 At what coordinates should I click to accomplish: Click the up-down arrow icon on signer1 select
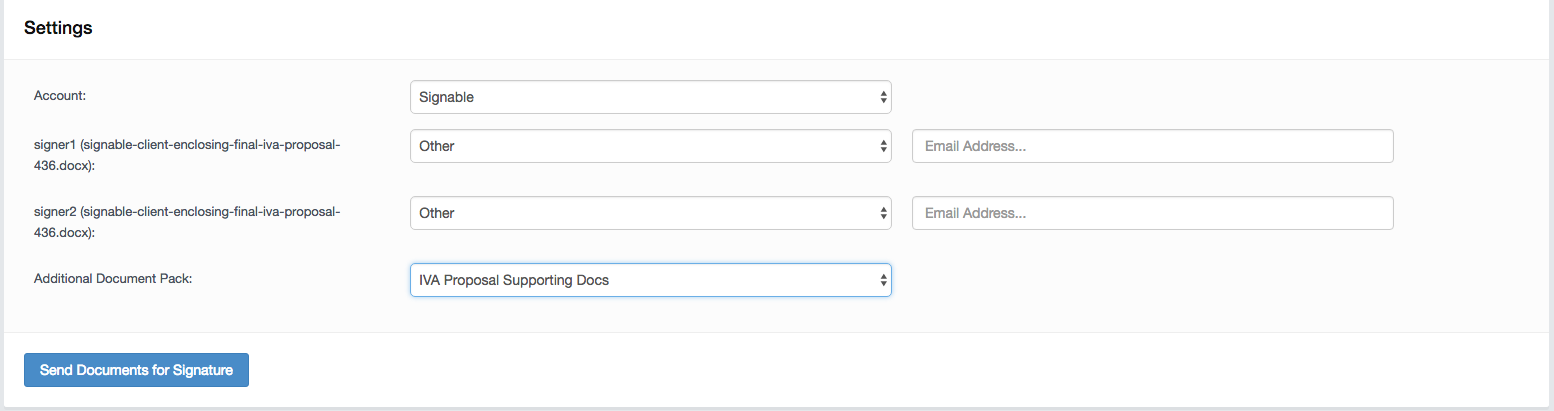883,146
